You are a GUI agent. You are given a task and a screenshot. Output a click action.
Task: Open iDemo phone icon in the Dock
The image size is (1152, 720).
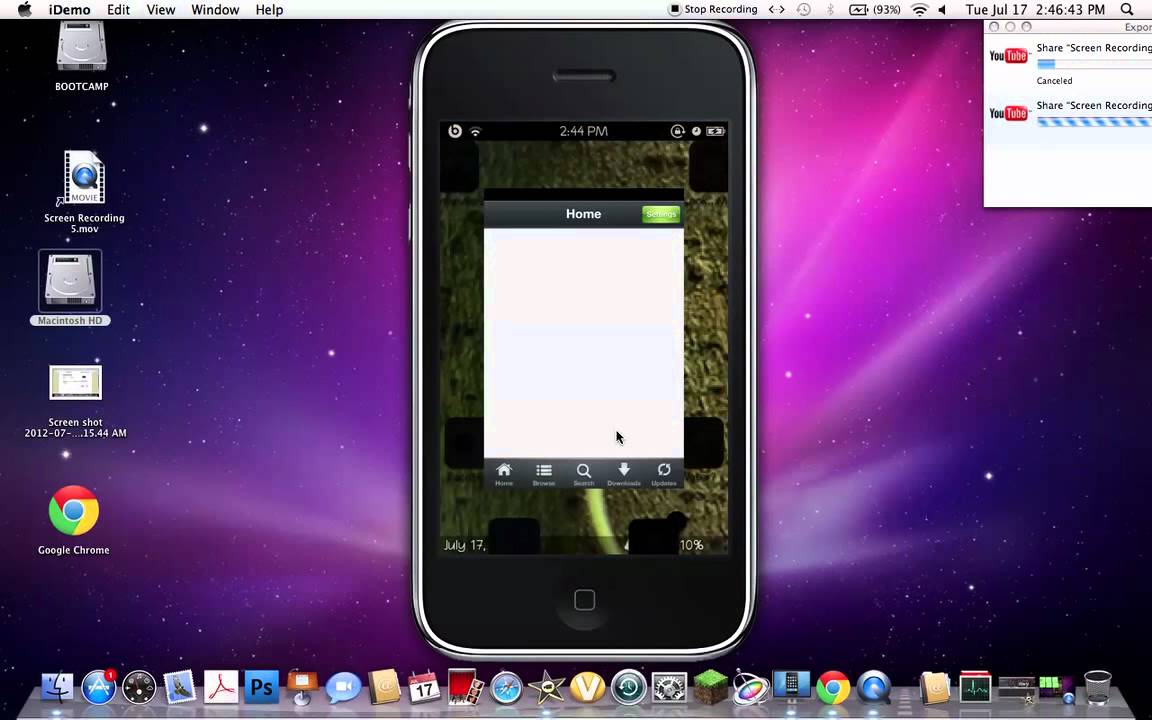pyautogui.click(x=791, y=687)
